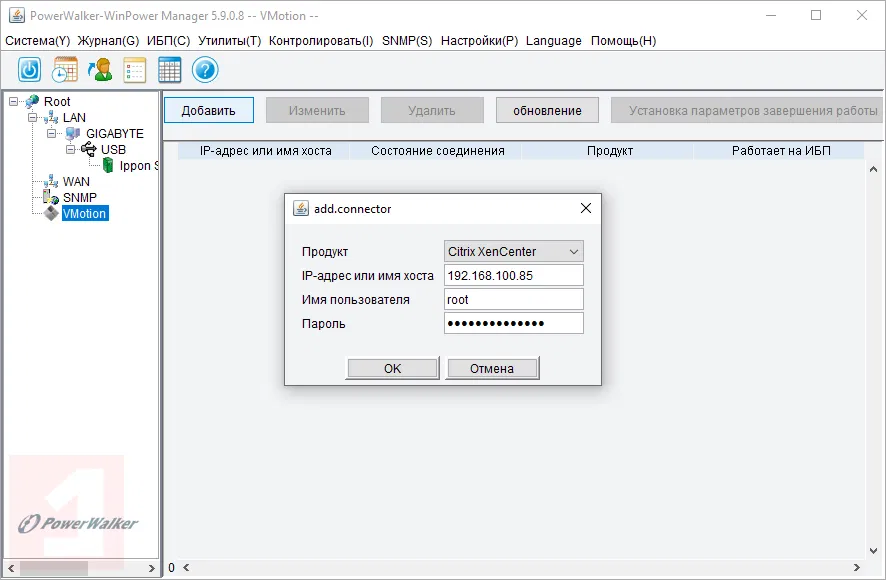Image resolution: width=886 pixels, height=580 pixels.
Task: Click the table horizontal scroll left arrow
Action: coord(186,567)
